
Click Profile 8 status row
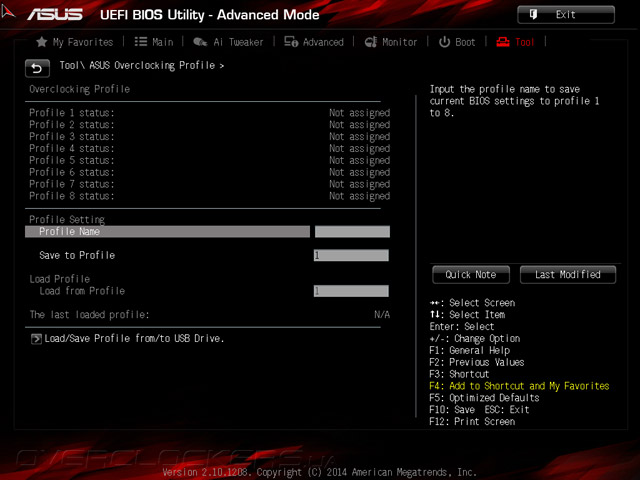209,196
